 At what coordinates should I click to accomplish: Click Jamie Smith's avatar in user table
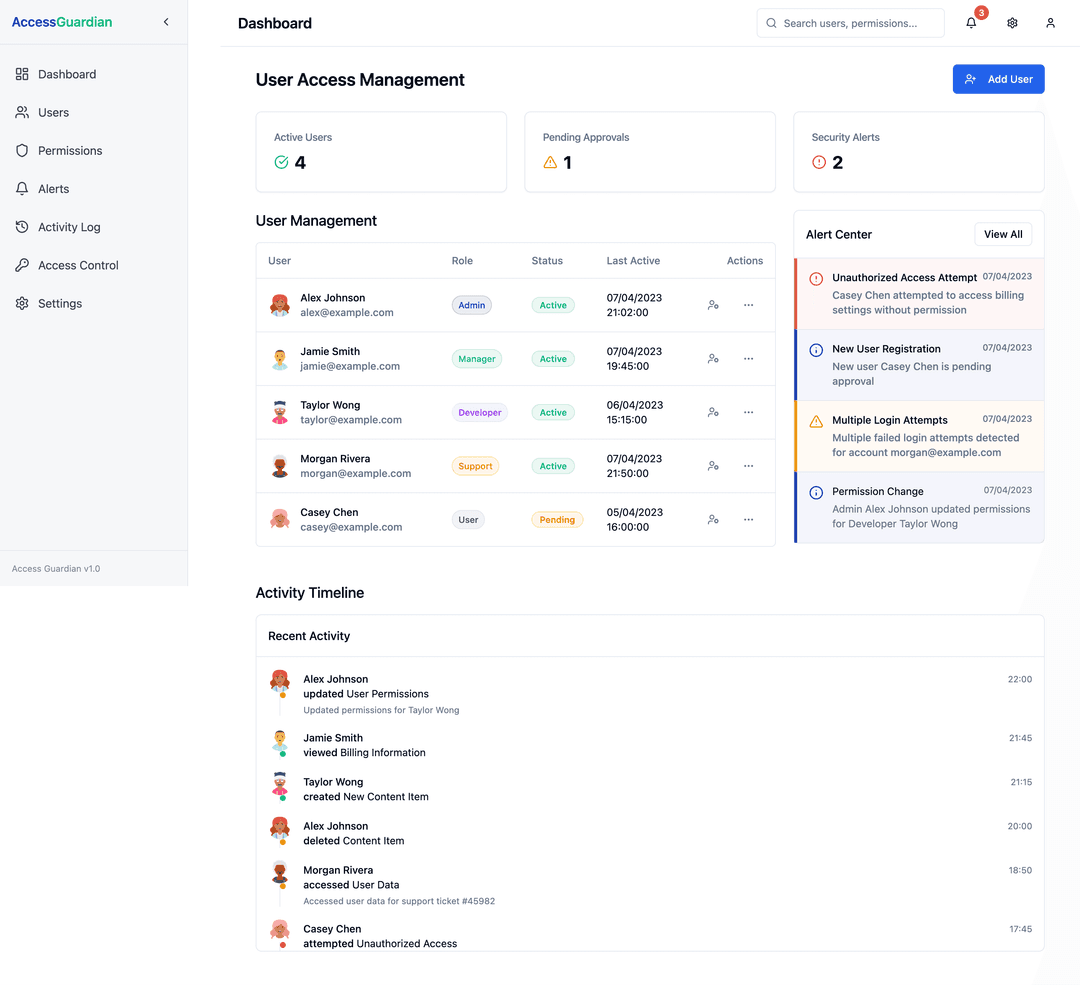280,359
